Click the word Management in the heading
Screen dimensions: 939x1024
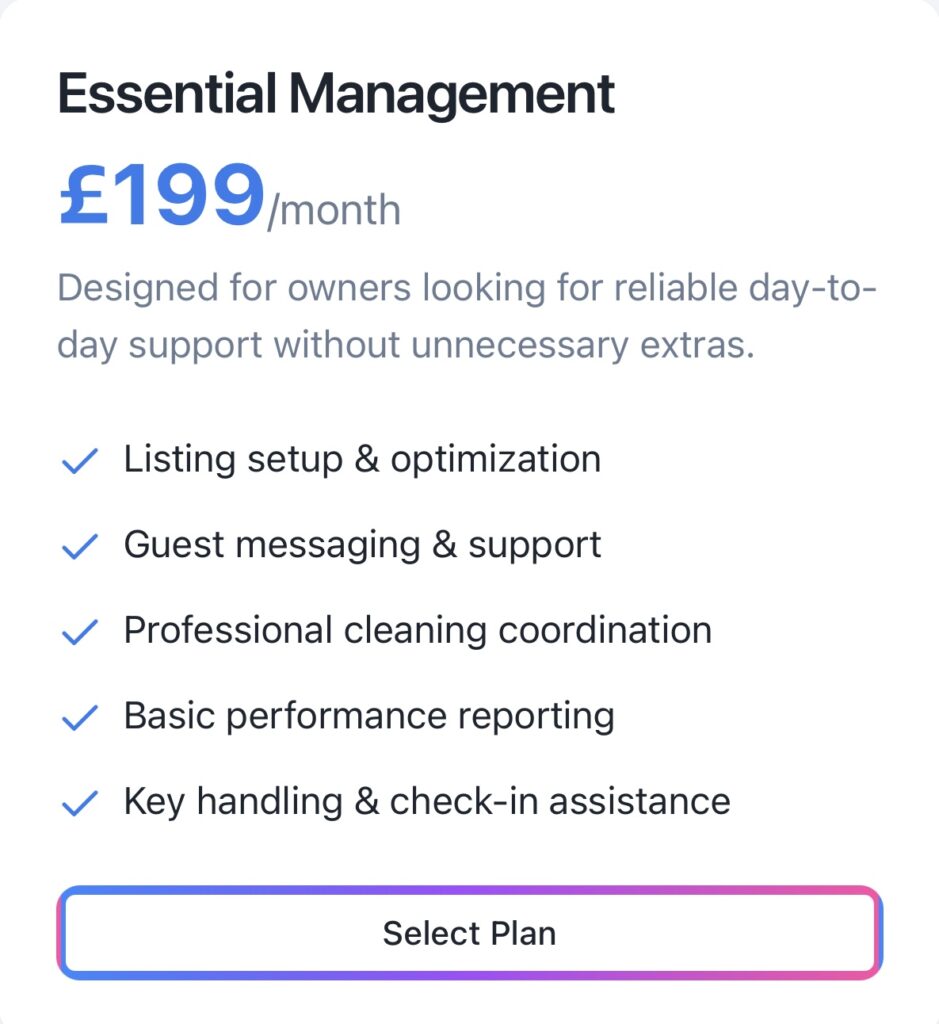coord(452,95)
